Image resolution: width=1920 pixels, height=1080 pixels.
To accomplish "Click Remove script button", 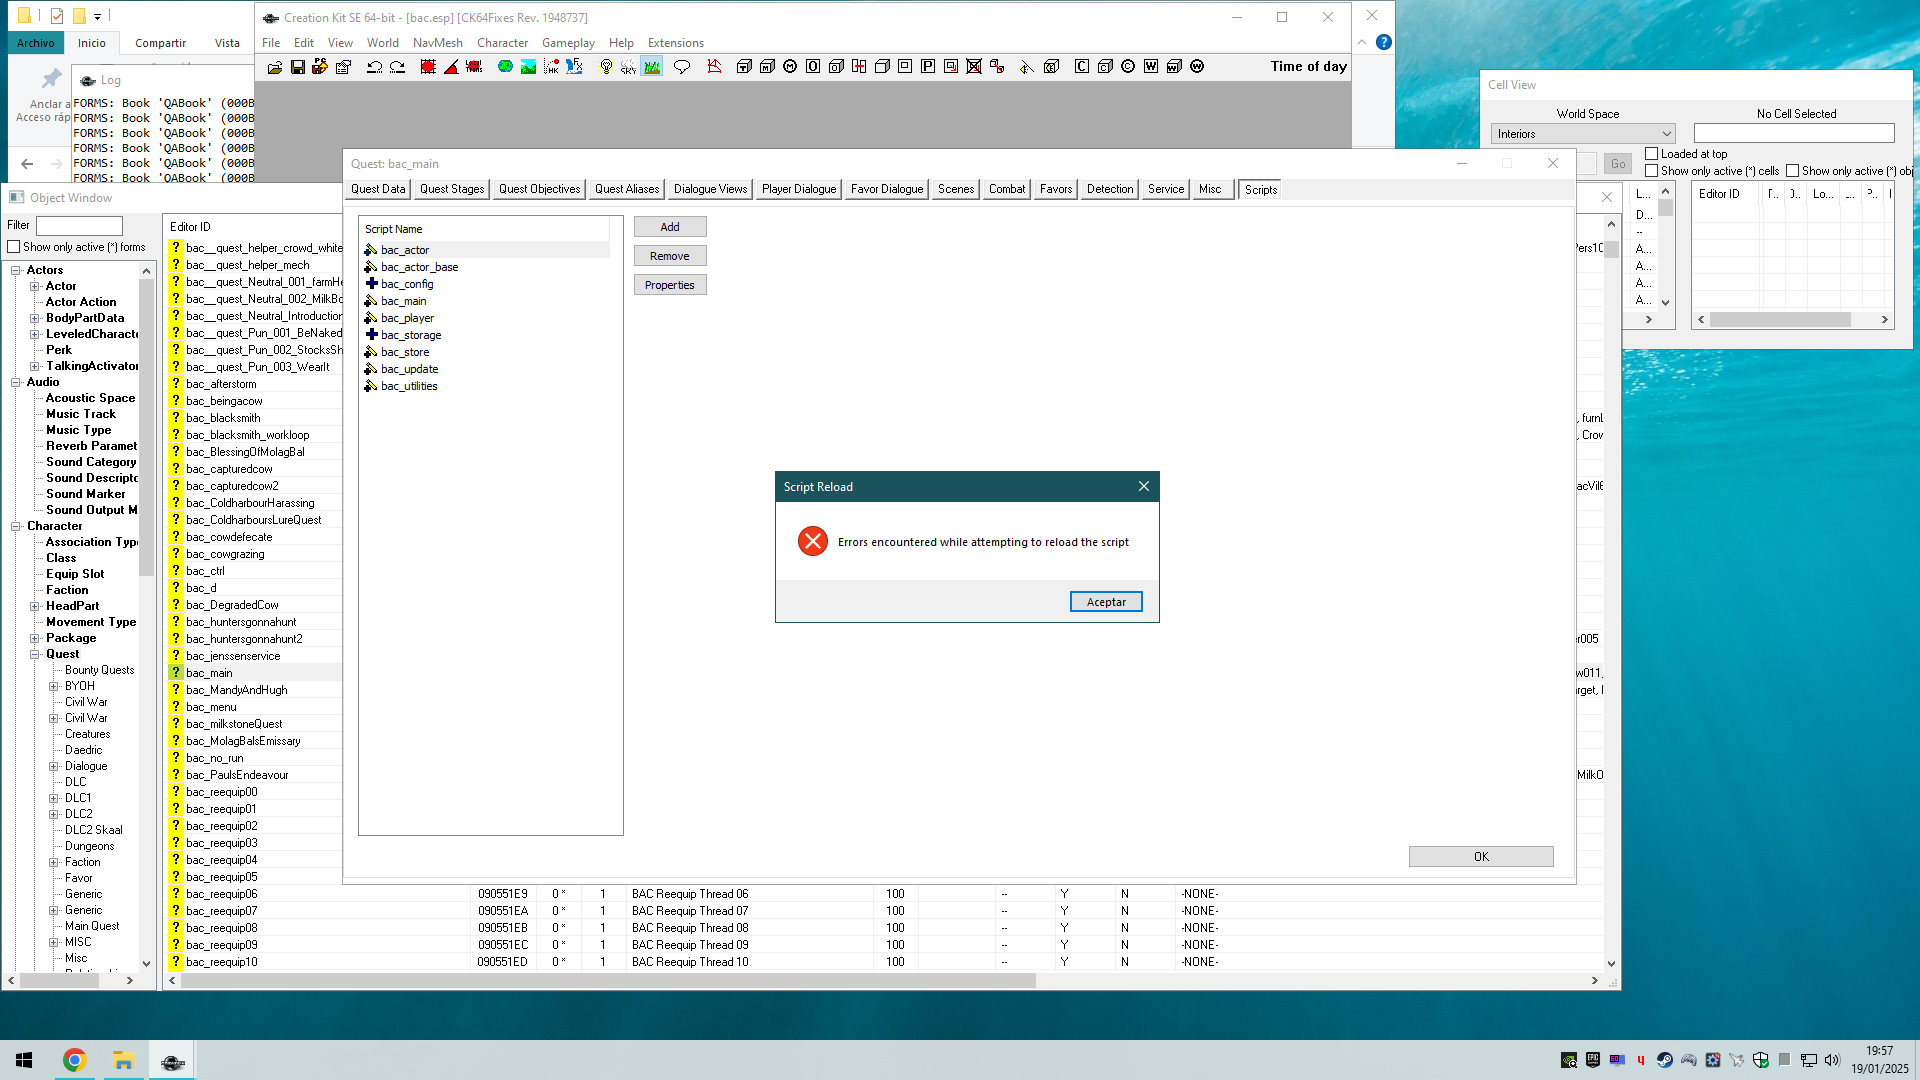I will 670,256.
